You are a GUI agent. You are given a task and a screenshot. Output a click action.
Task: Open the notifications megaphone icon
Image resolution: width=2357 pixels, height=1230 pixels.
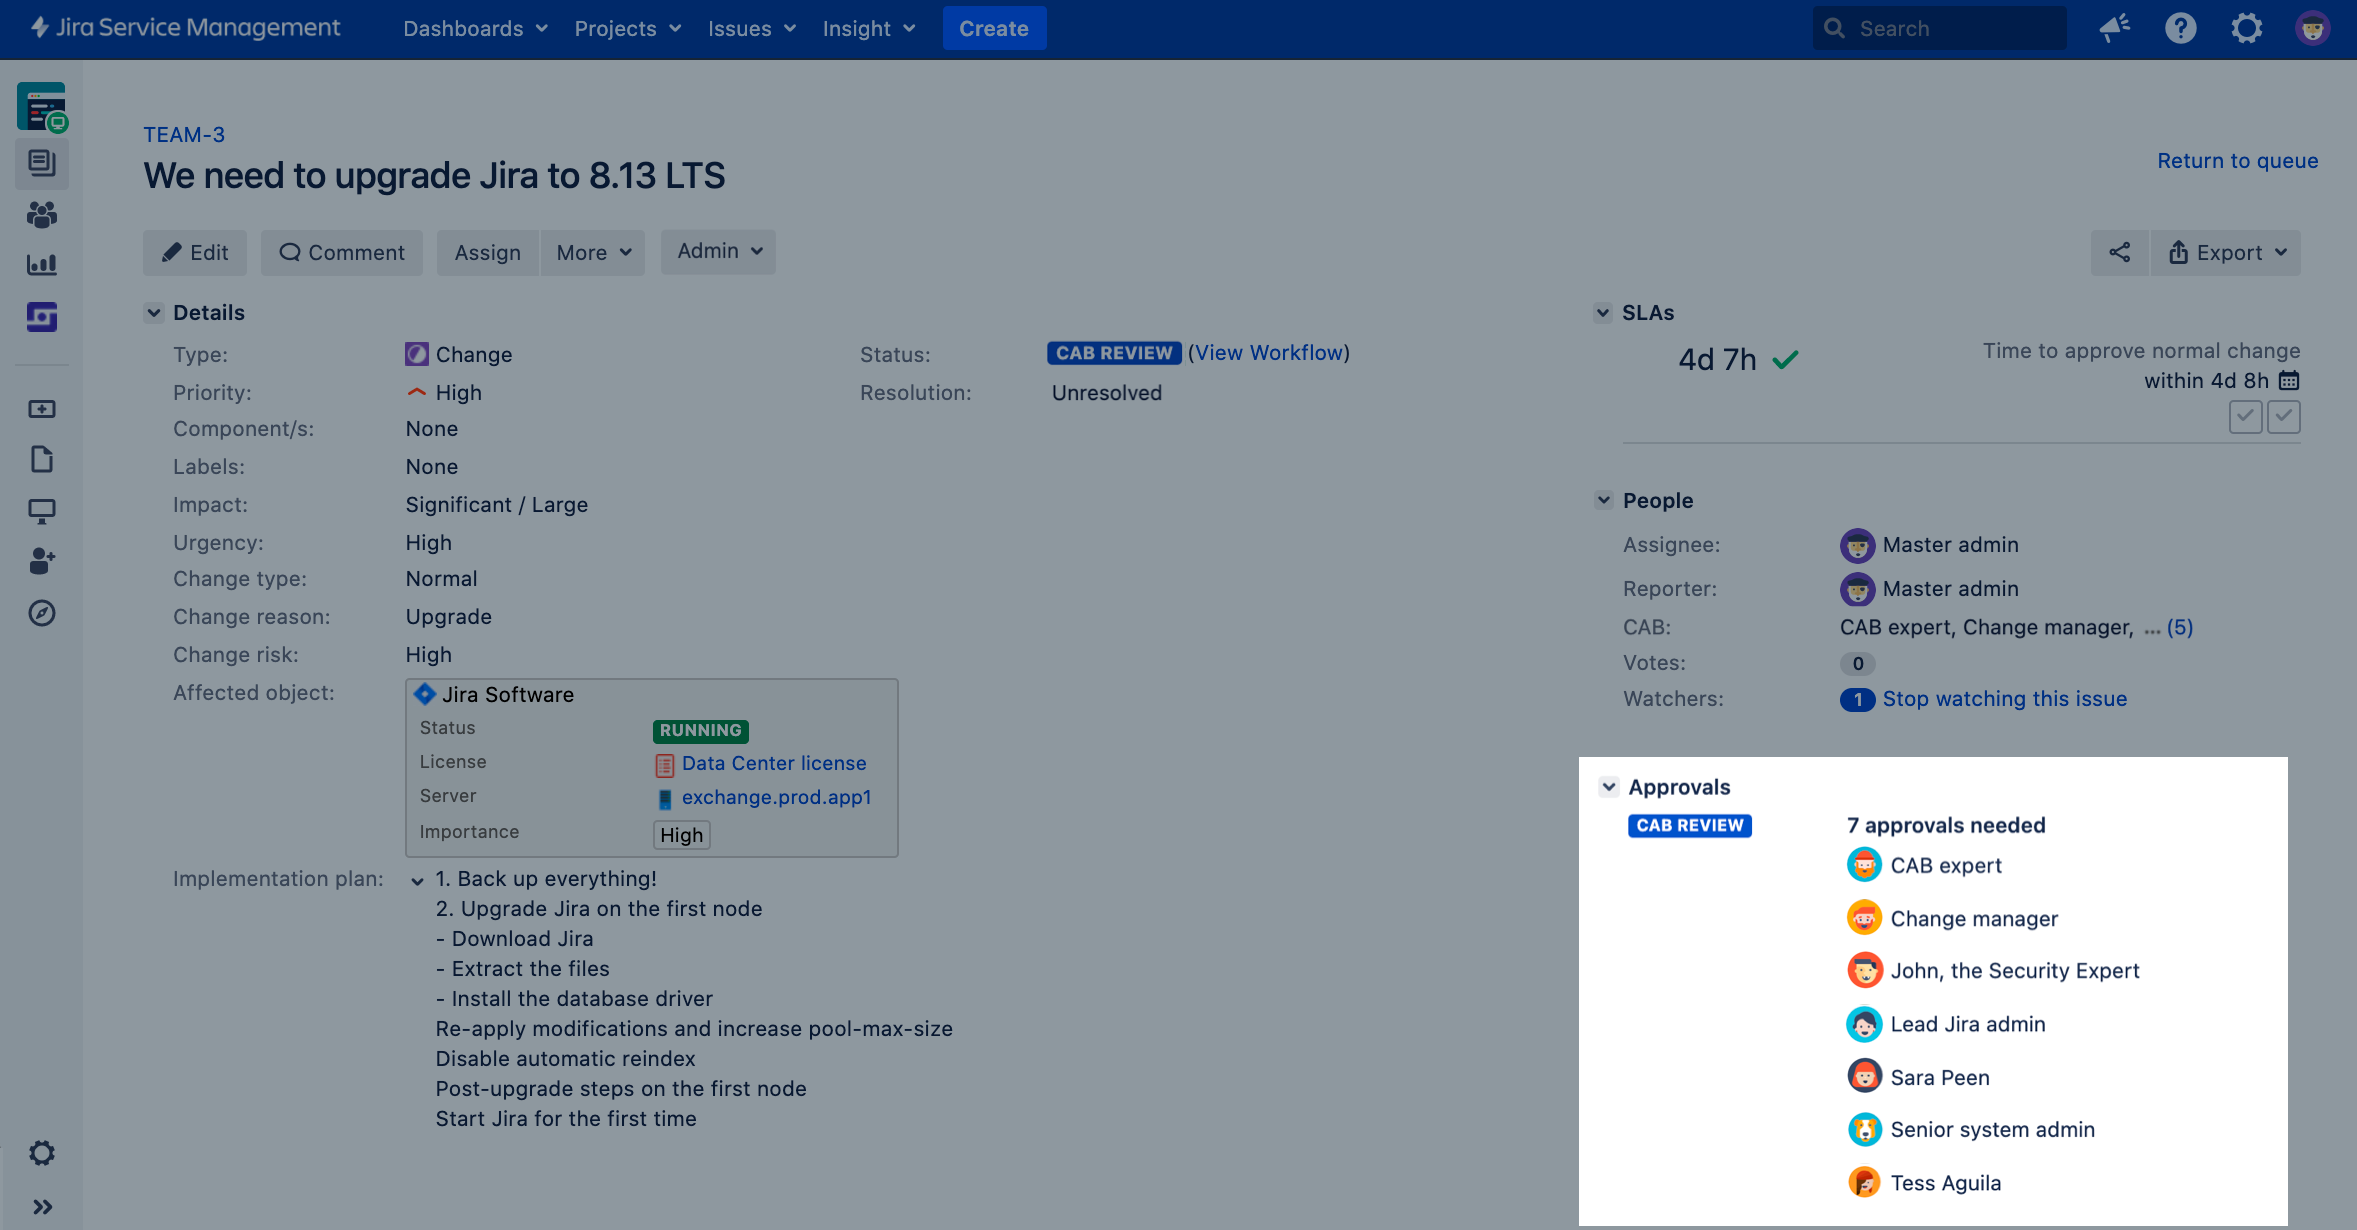point(2114,28)
